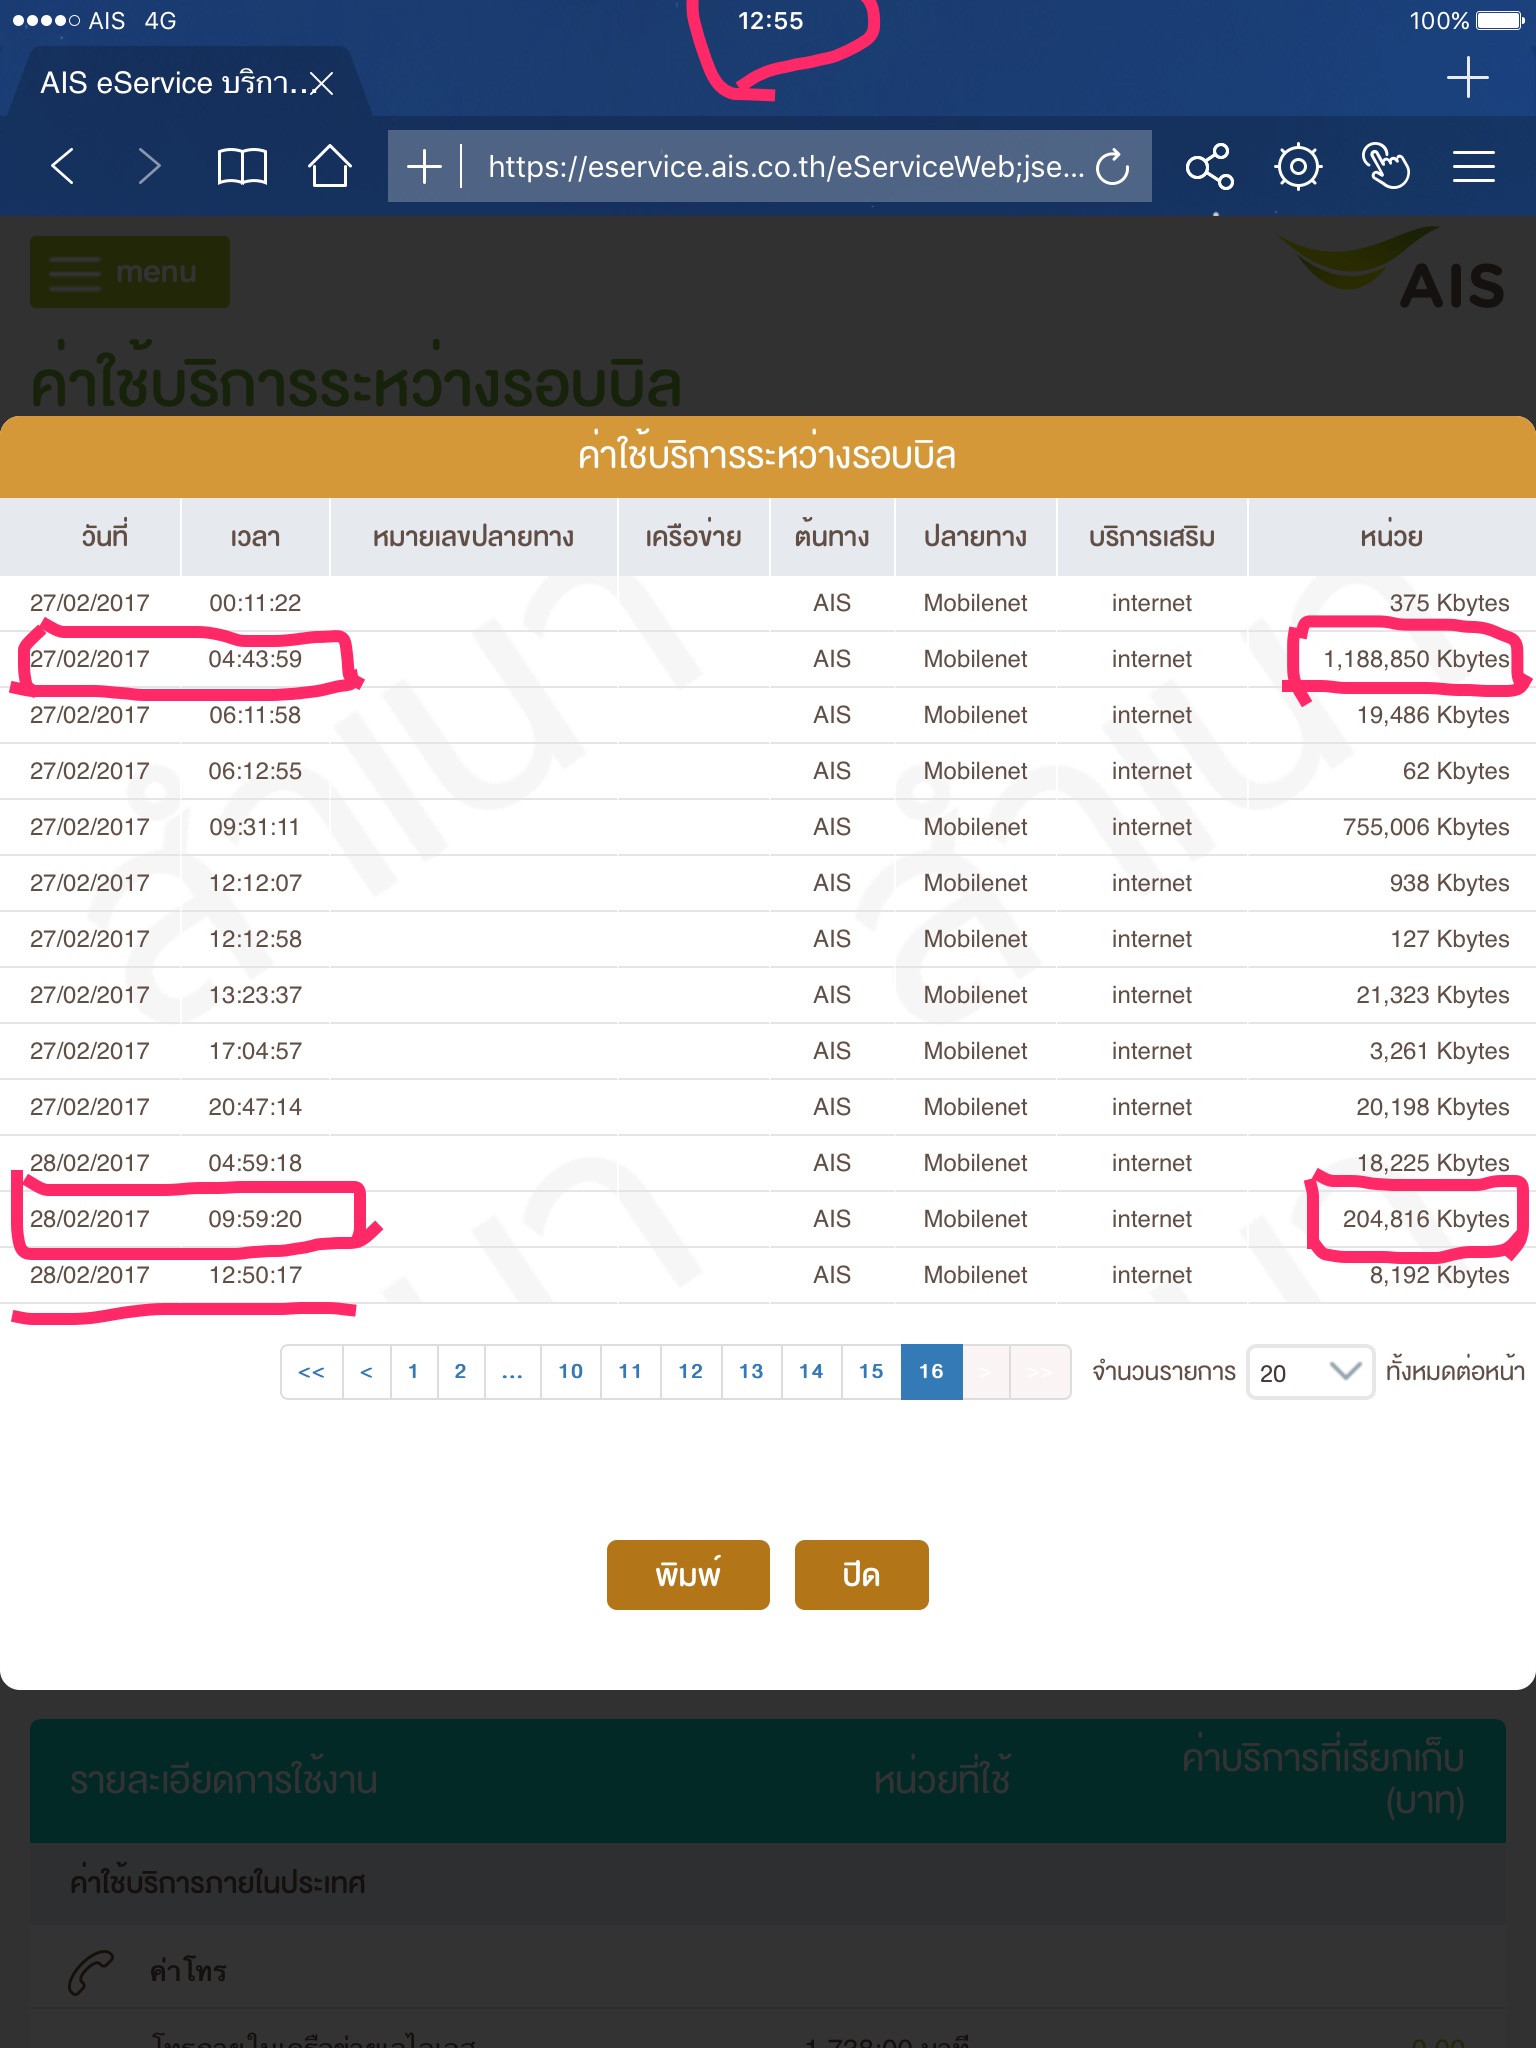This screenshot has height=2048, width=1536.
Task: Open page 1 of results
Action: pos(413,1372)
